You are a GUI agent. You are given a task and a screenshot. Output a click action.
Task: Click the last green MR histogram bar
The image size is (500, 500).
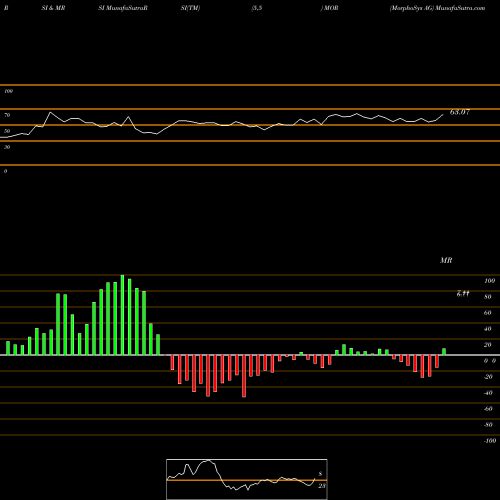click(444, 352)
